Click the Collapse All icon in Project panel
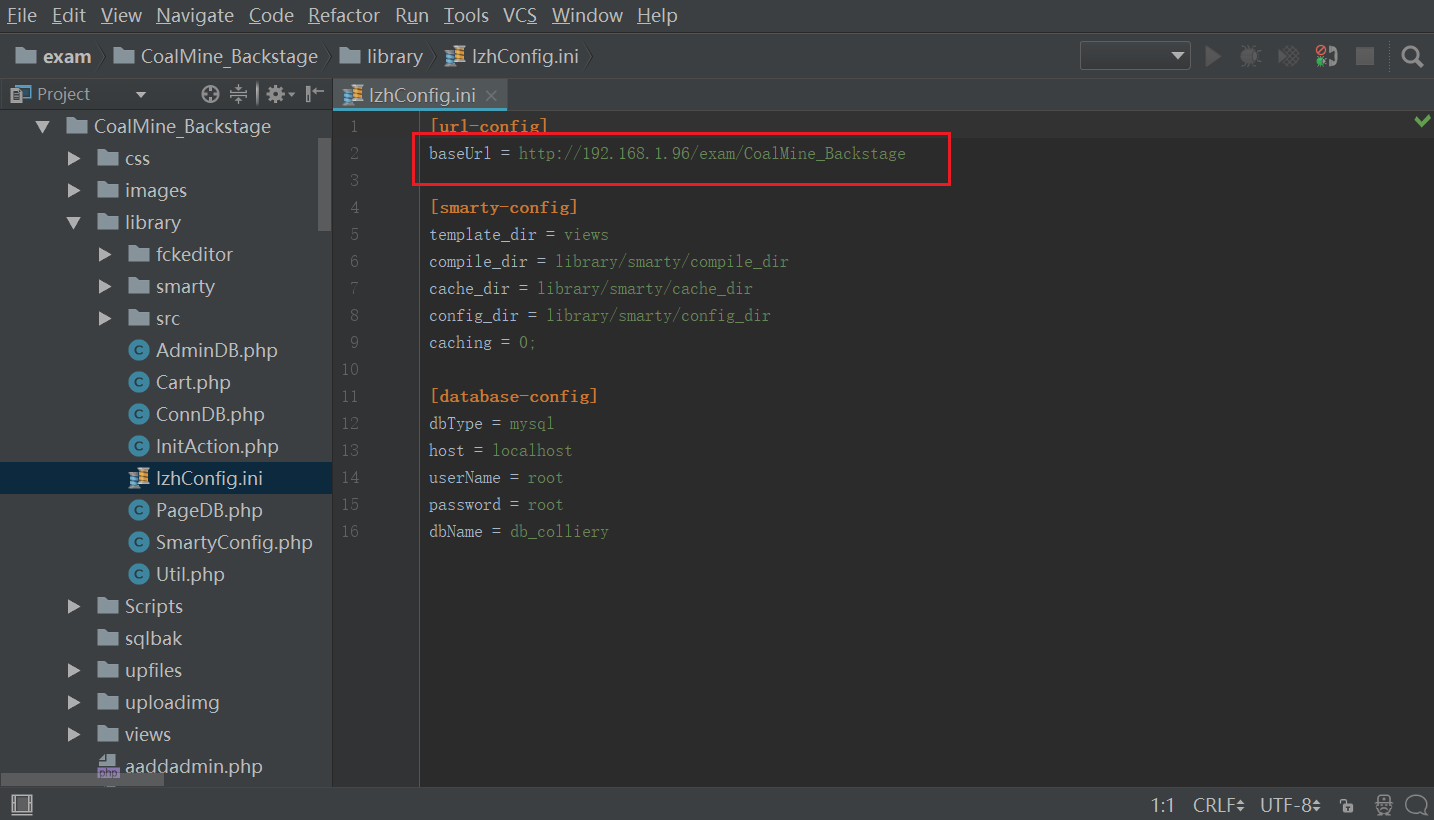Viewport: 1434px width, 820px height. click(238, 94)
